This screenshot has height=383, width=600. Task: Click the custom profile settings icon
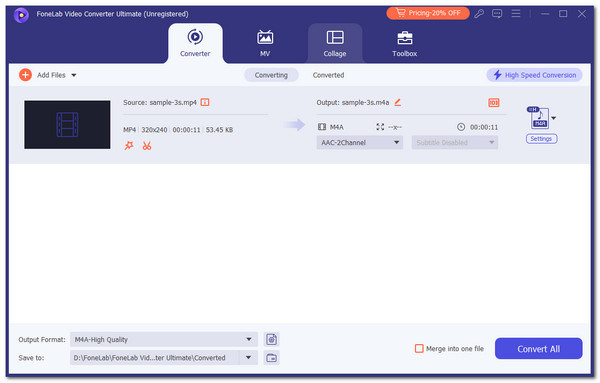[x=271, y=339]
